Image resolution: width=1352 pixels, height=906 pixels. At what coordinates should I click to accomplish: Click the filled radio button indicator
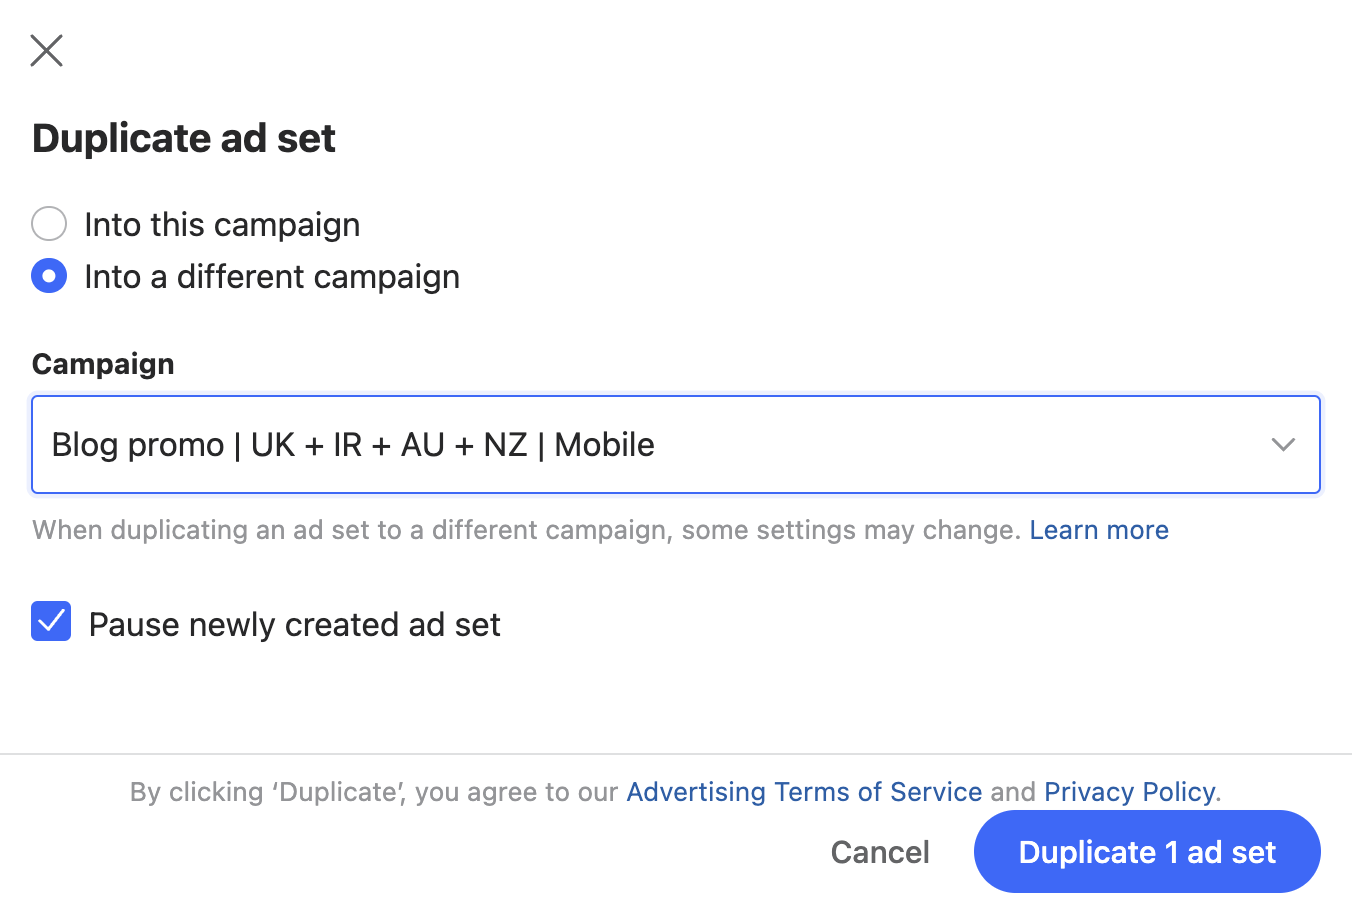(x=49, y=276)
